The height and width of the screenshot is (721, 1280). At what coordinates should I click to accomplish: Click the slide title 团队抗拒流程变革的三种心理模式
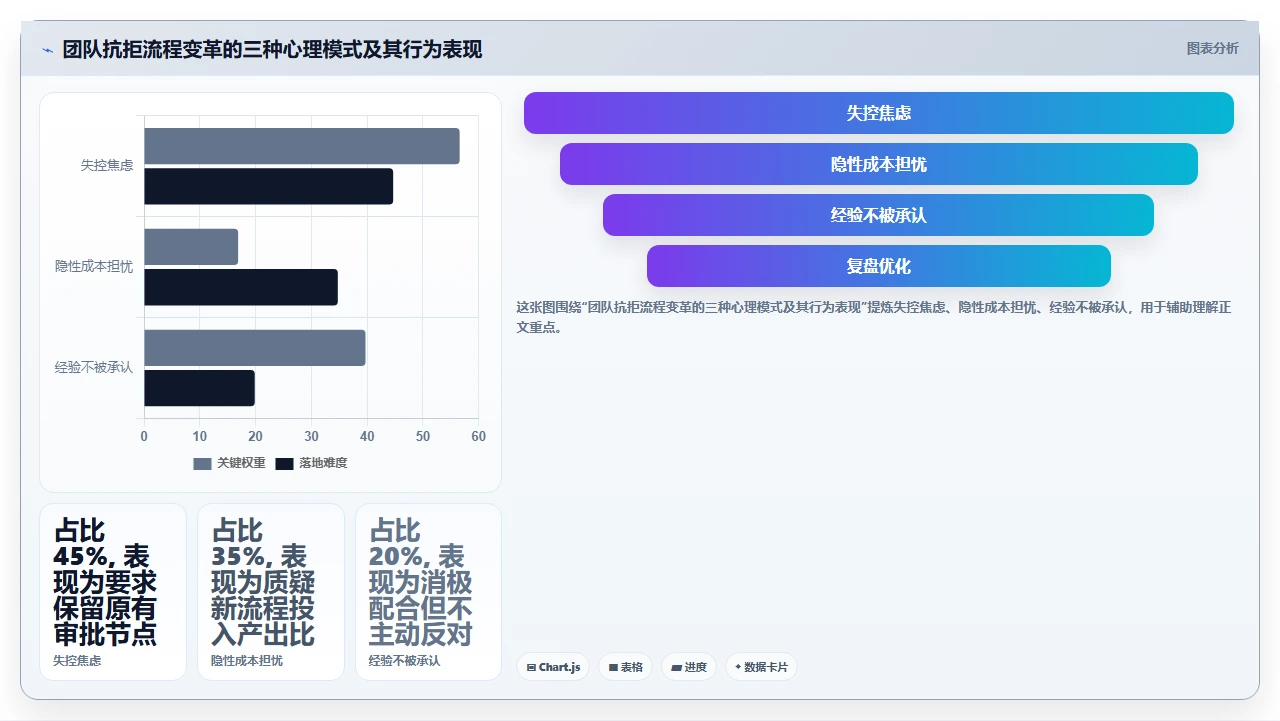click(273, 50)
